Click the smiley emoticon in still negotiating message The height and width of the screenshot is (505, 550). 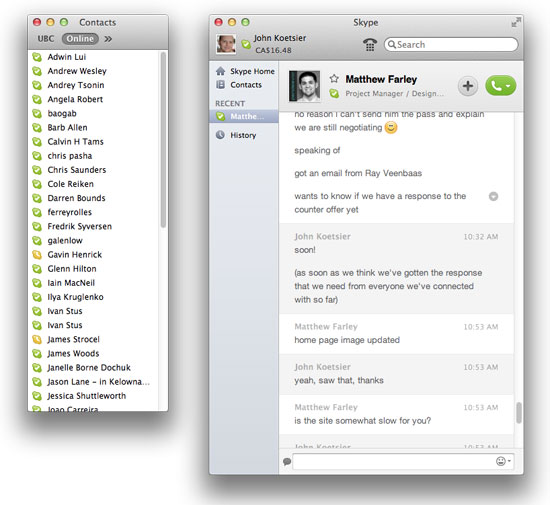click(391, 127)
